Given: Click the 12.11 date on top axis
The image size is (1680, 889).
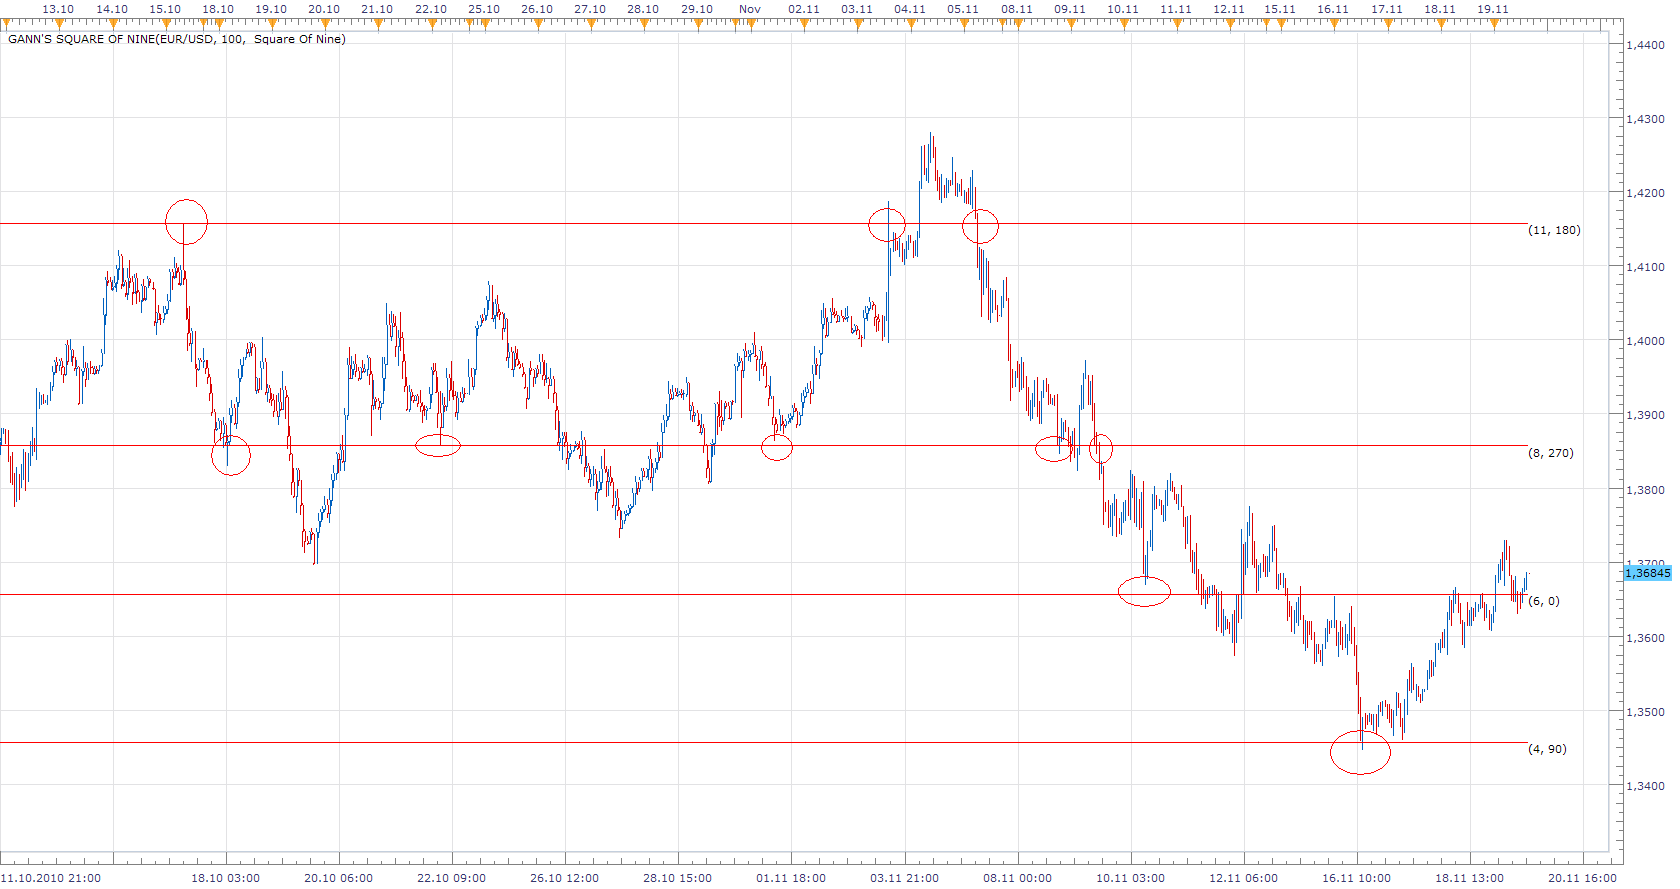Looking at the screenshot, I should (x=1229, y=8).
